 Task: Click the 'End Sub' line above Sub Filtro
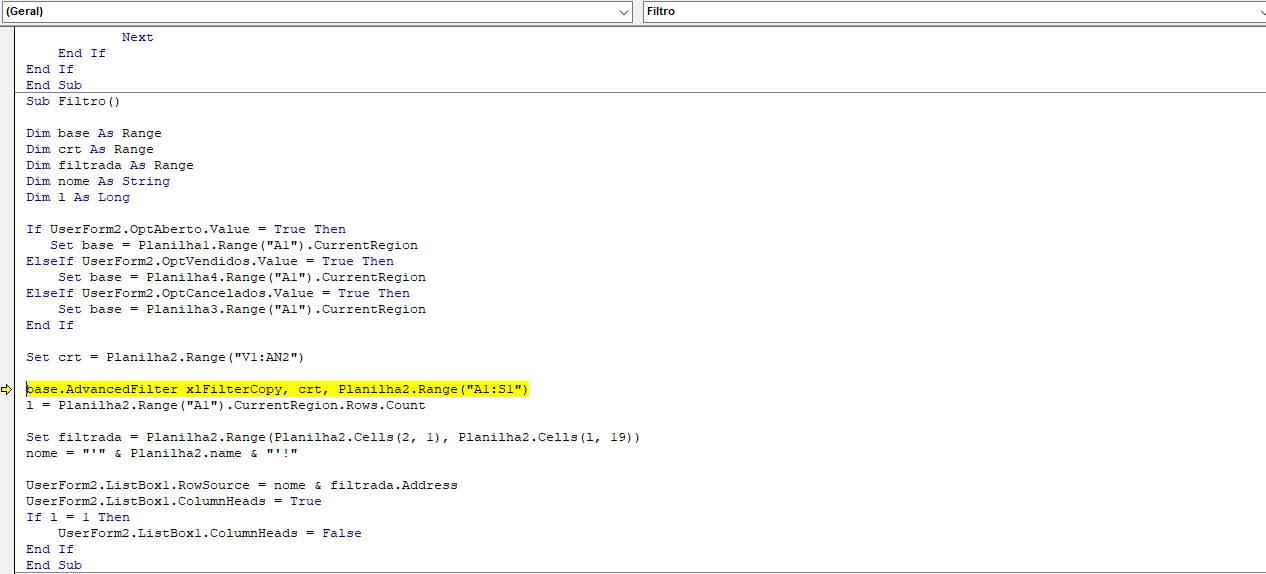coord(54,85)
